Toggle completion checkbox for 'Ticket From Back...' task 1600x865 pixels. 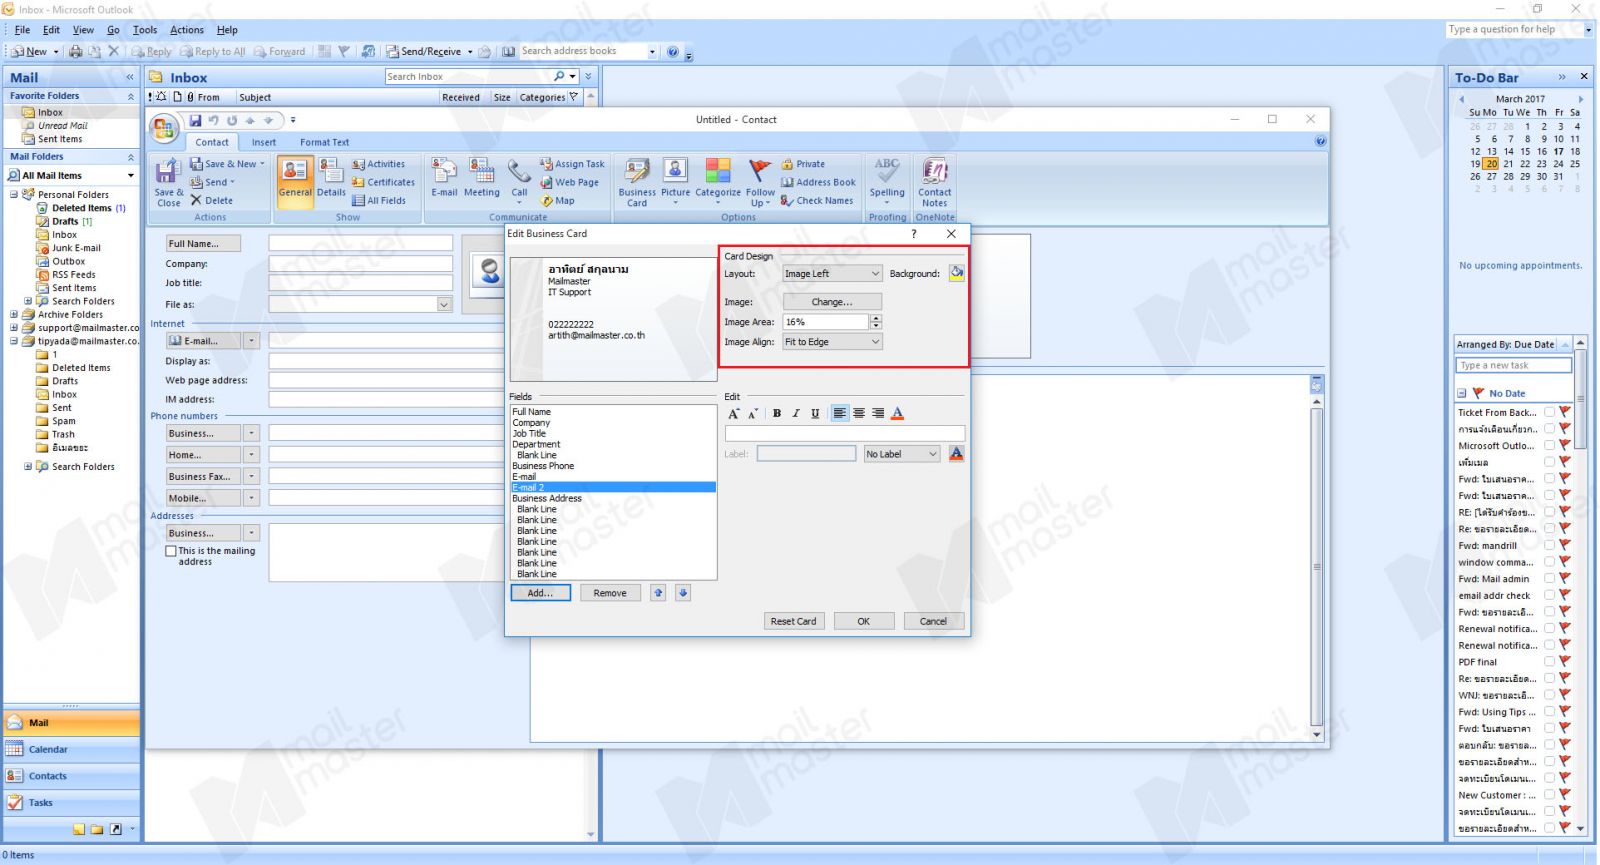click(1550, 412)
